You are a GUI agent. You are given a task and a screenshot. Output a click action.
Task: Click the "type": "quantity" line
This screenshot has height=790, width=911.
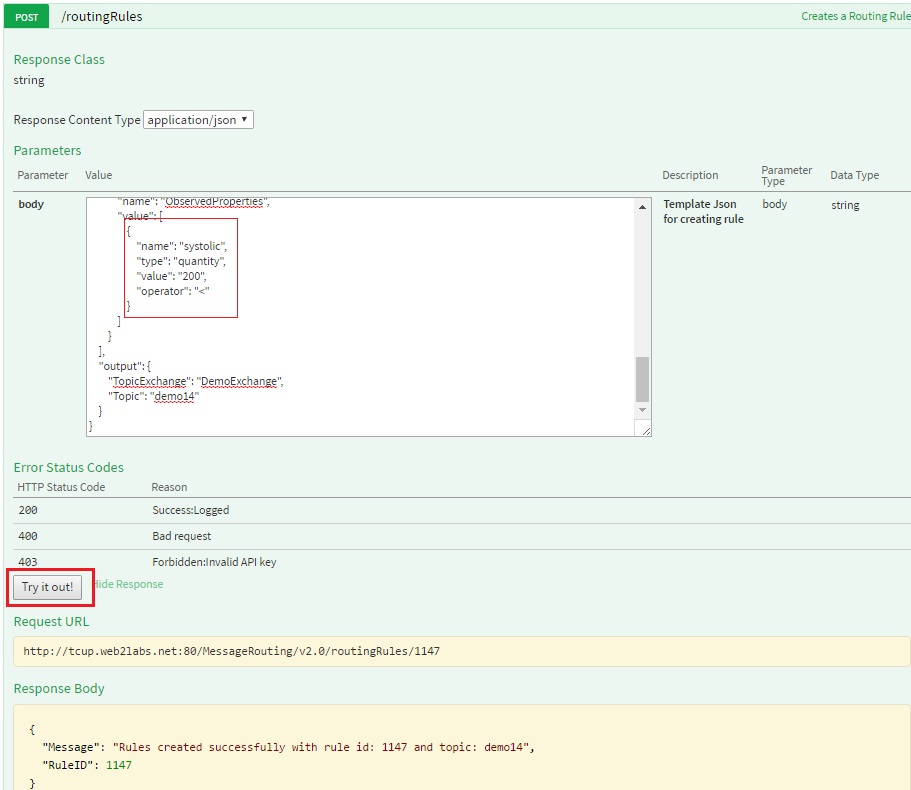(x=181, y=261)
